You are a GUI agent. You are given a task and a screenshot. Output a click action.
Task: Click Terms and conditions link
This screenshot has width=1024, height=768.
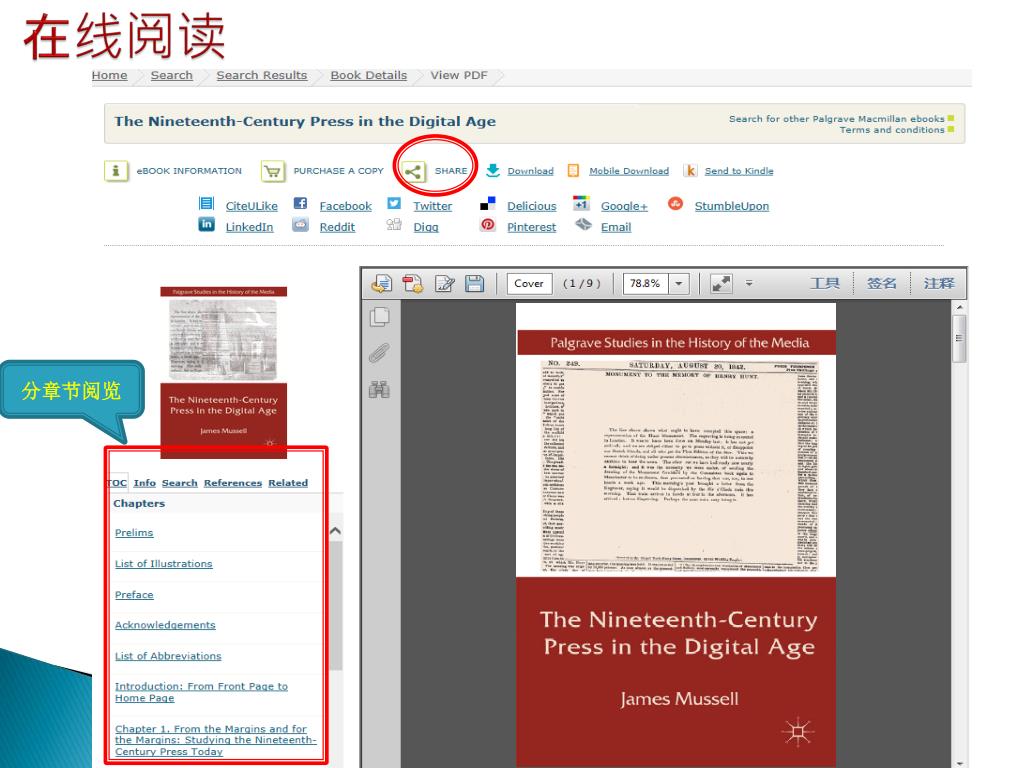[892, 130]
